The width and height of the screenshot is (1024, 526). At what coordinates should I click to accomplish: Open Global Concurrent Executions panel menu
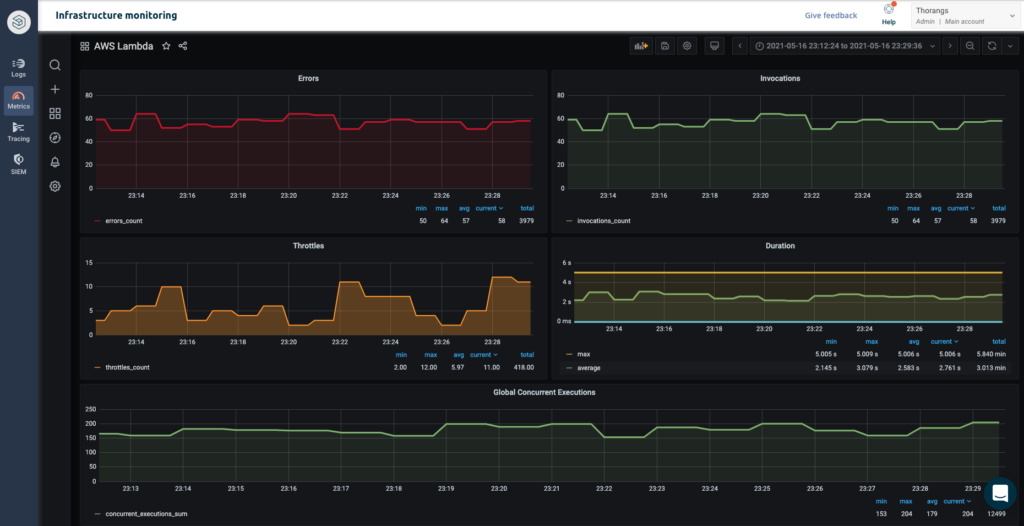[544, 393]
